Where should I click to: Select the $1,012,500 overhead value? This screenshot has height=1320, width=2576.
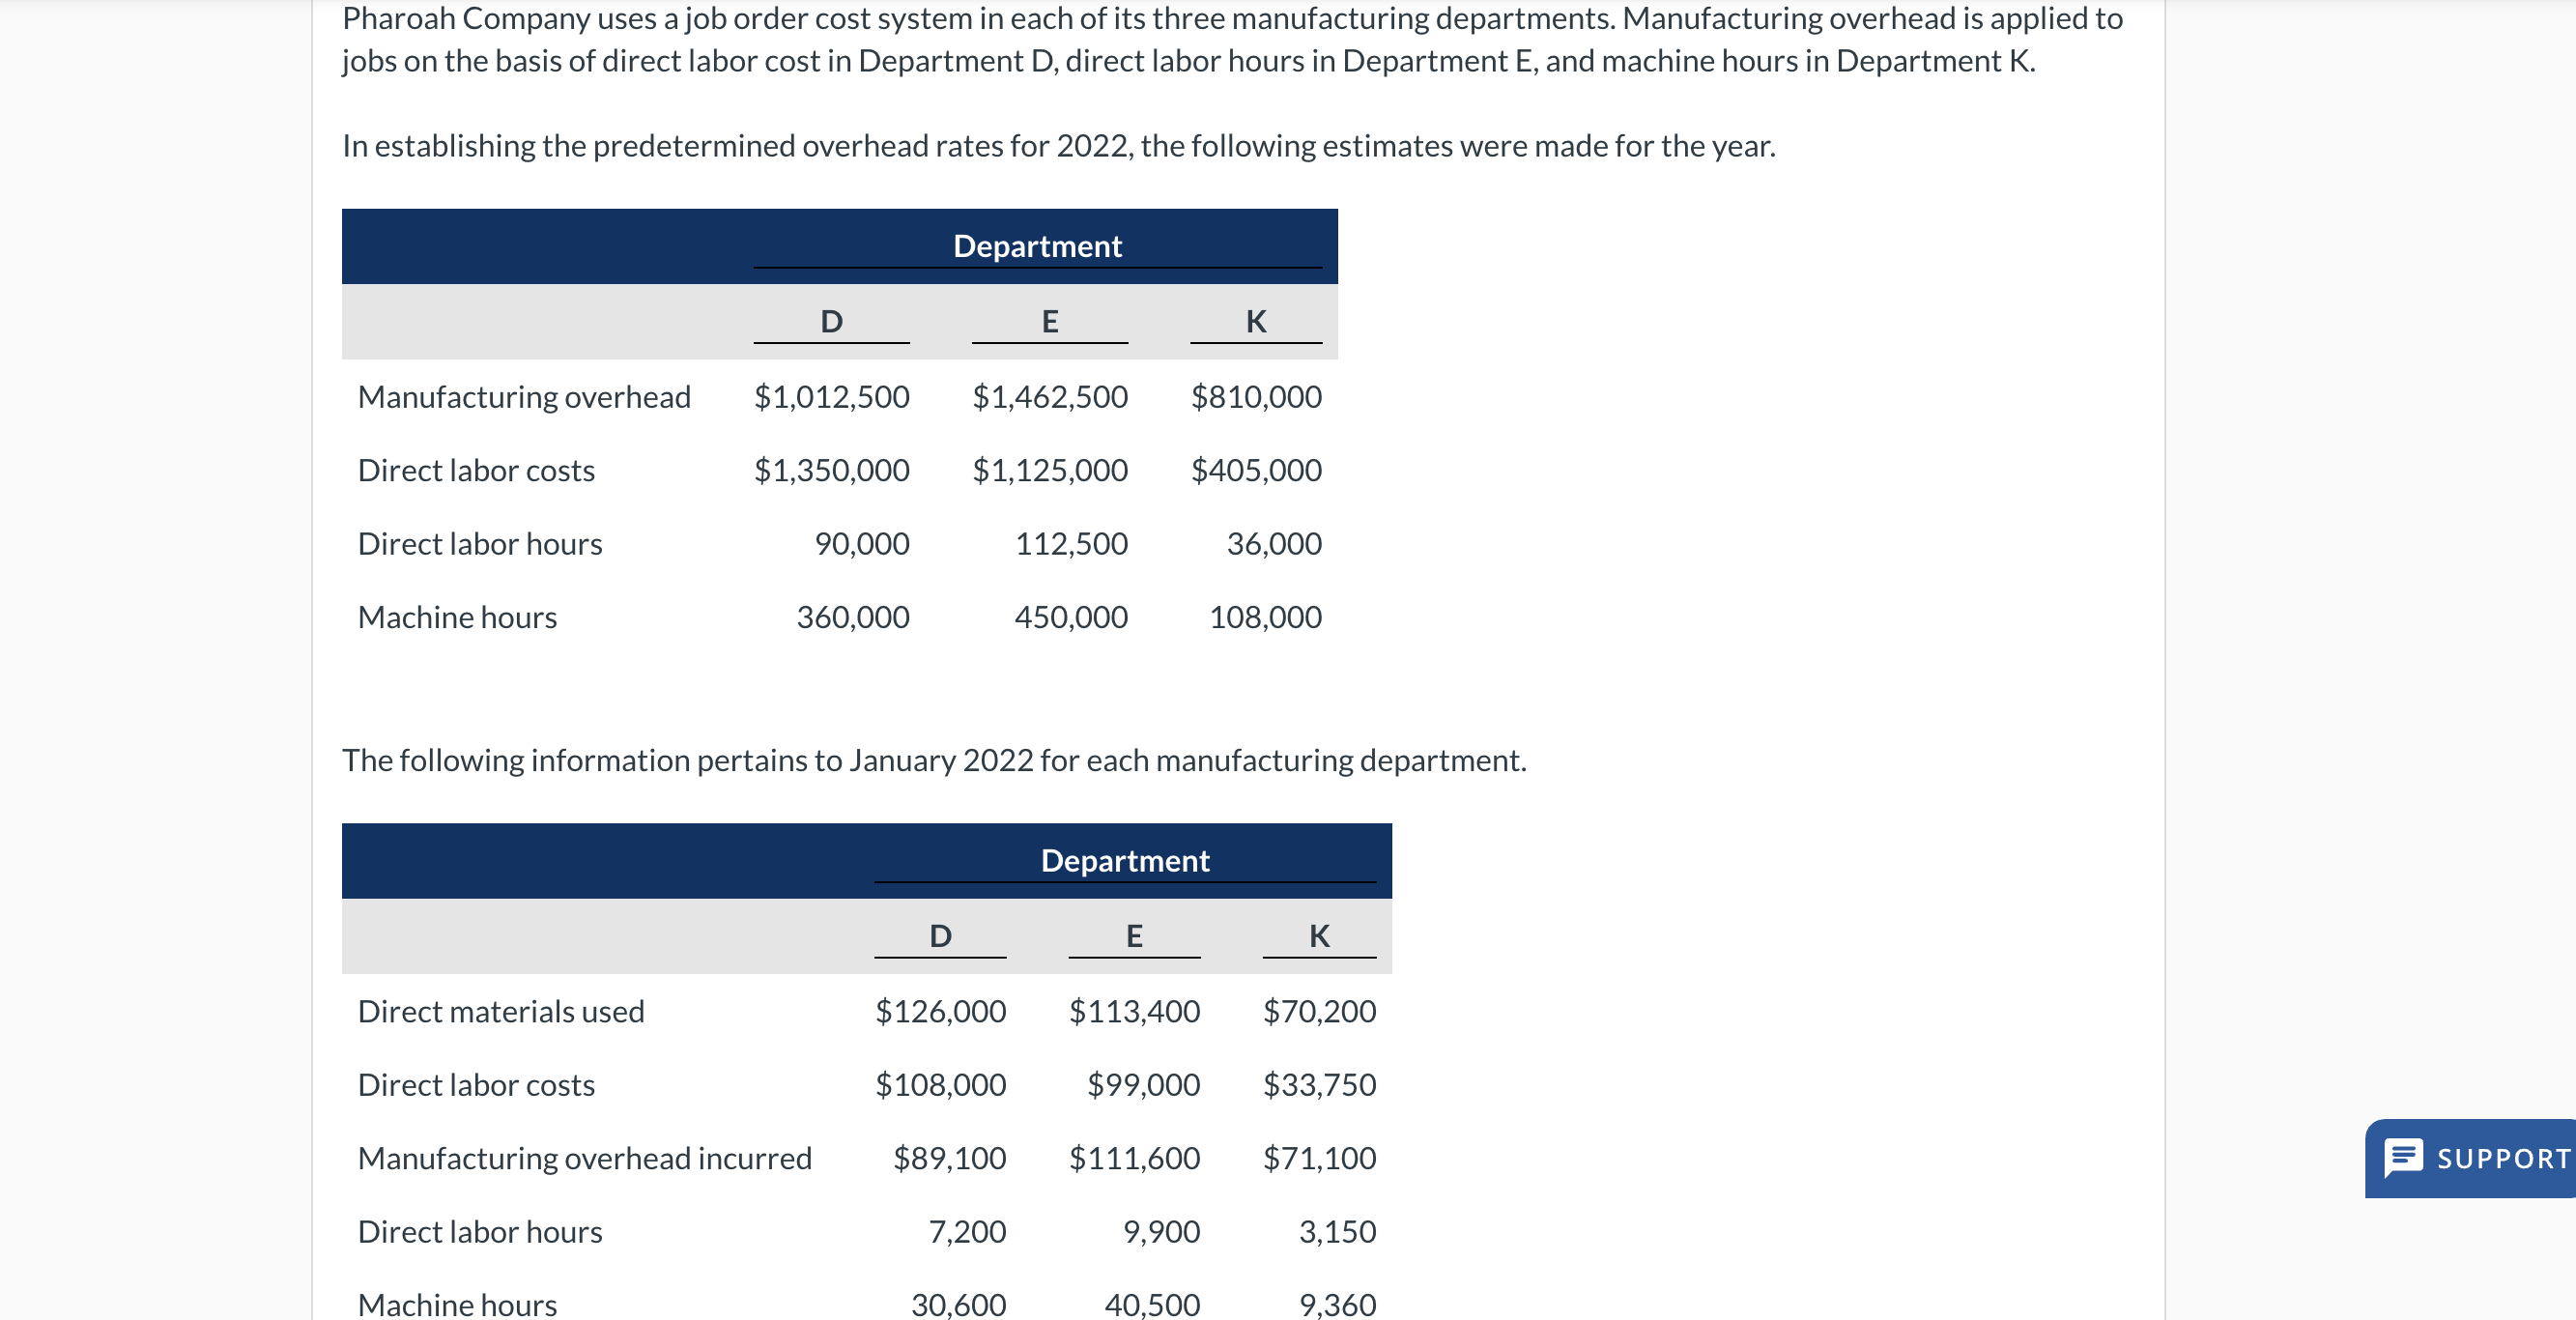click(831, 396)
